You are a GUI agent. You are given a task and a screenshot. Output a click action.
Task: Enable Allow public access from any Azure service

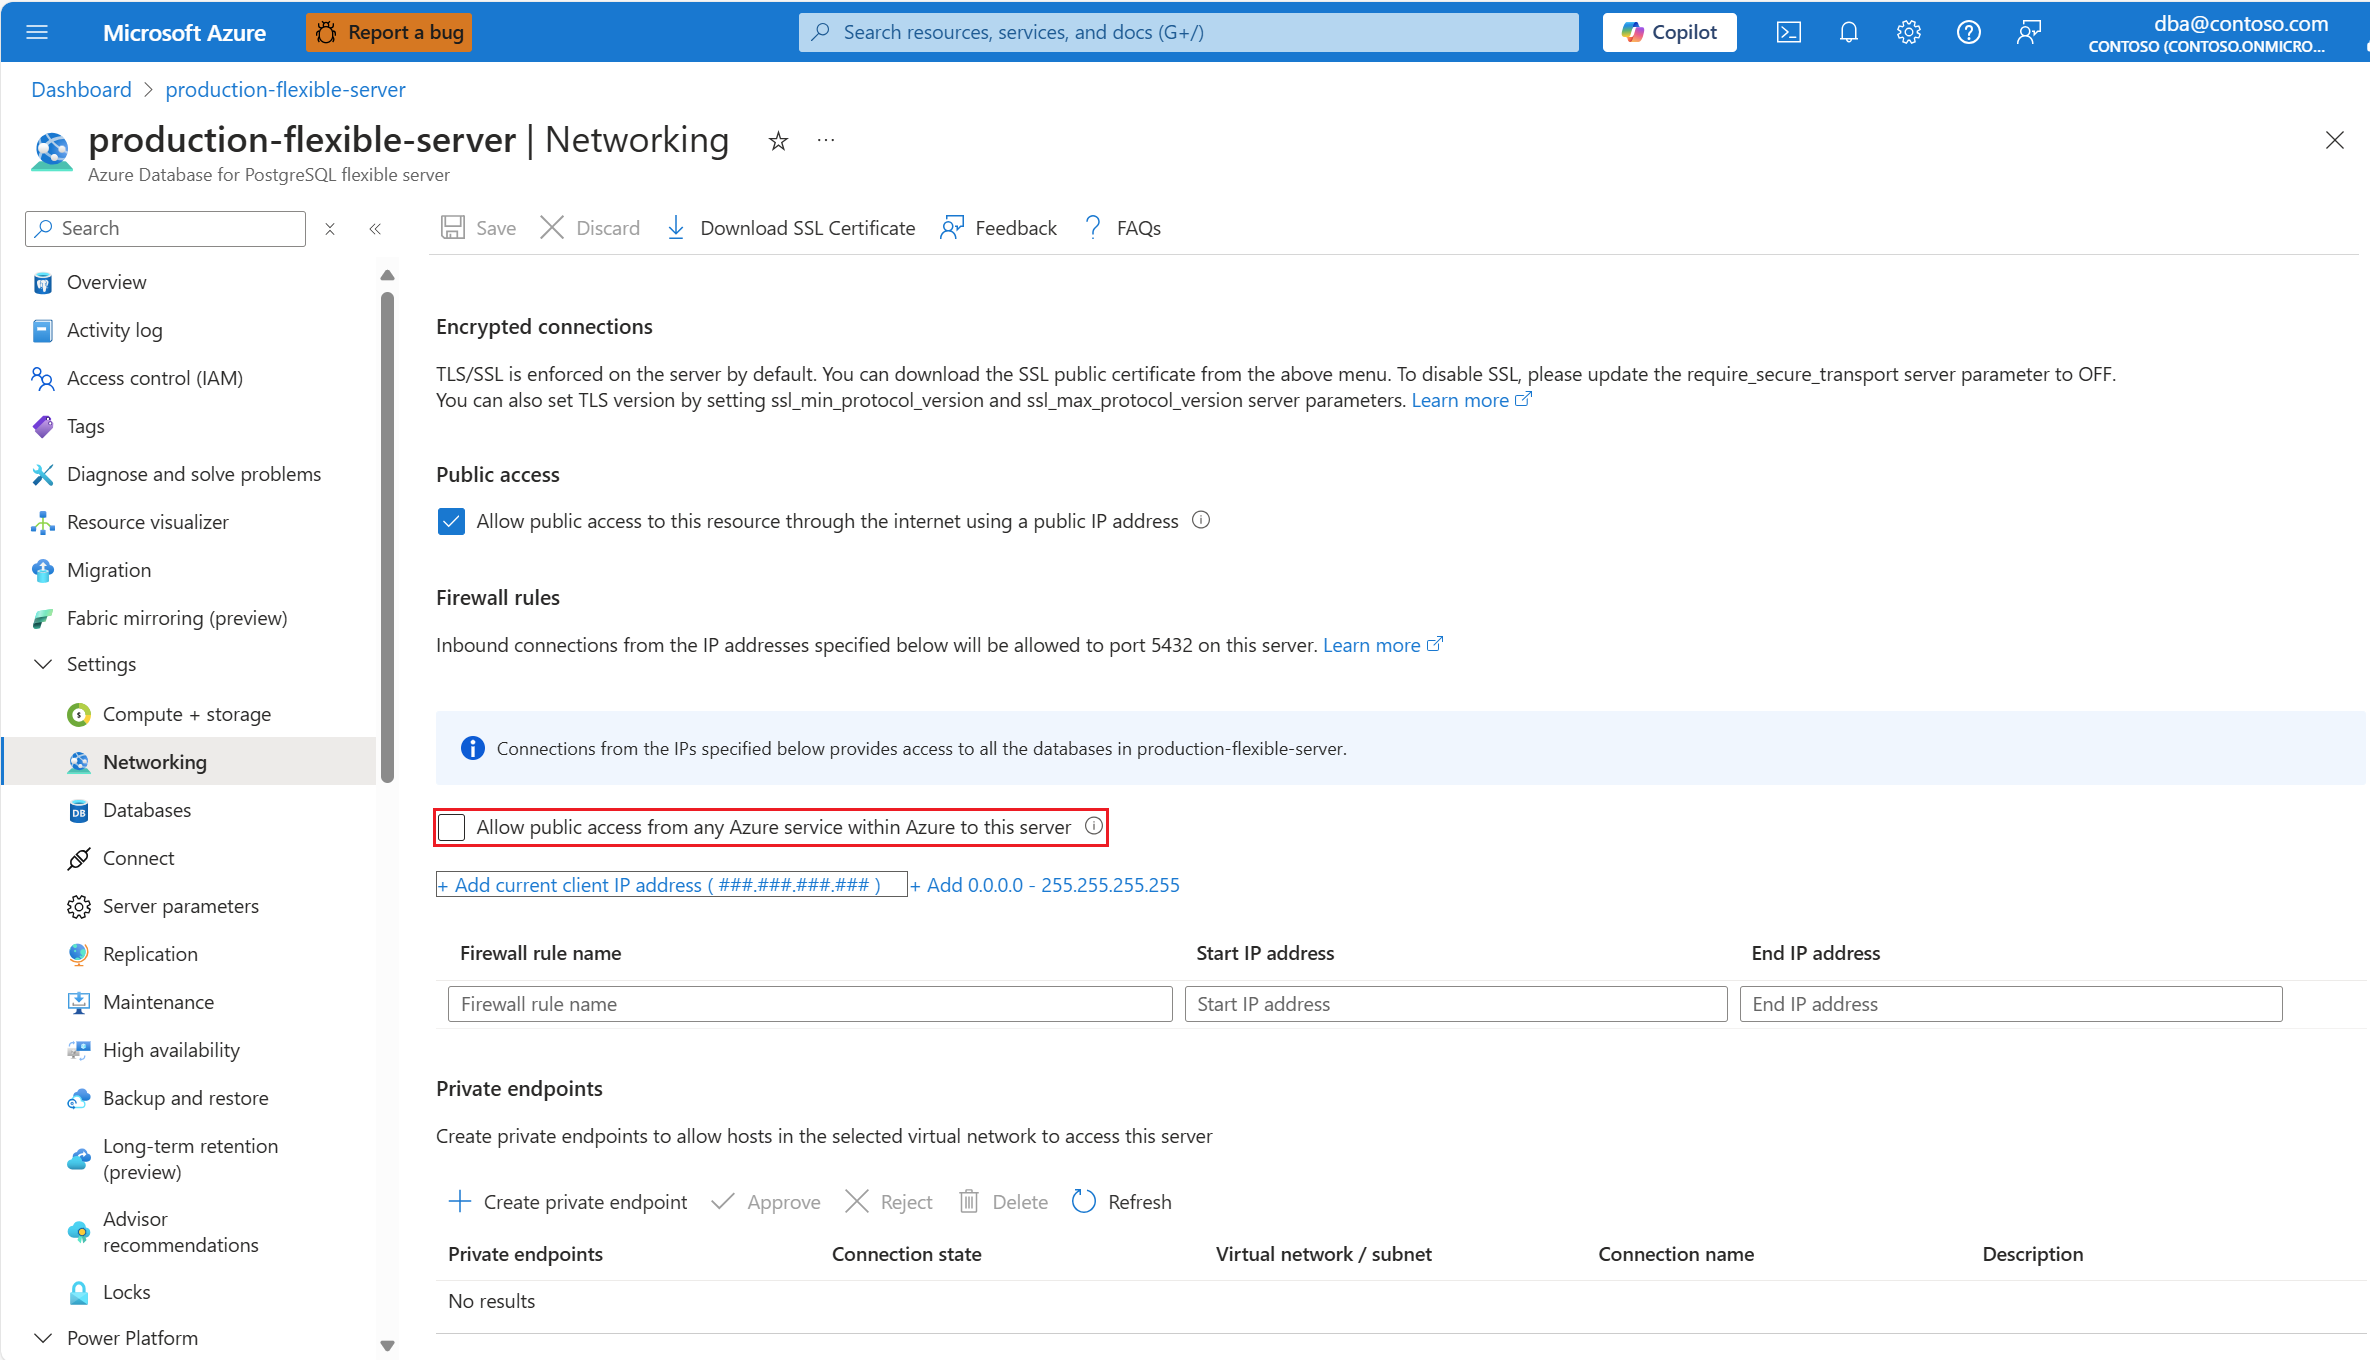click(x=453, y=826)
